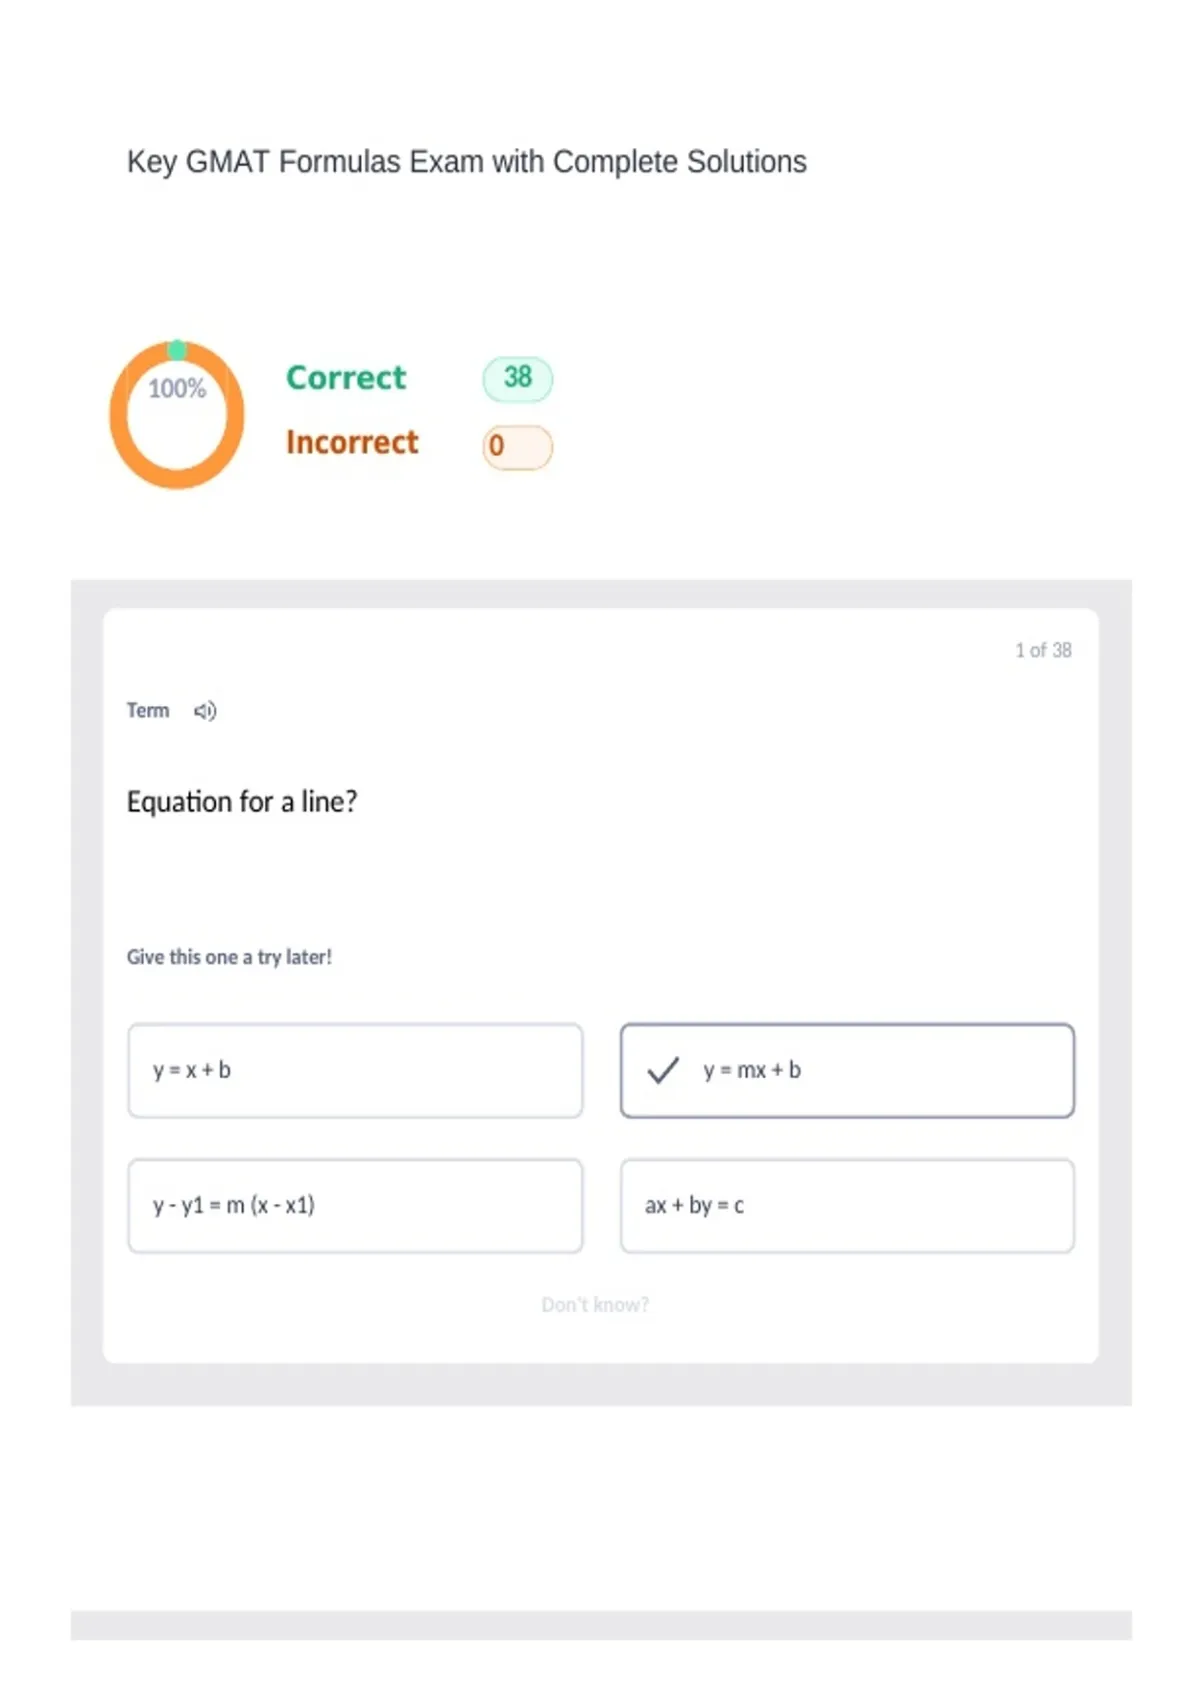
Task: Play audio with the speaker icon
Action: click(x=205, y=711)
